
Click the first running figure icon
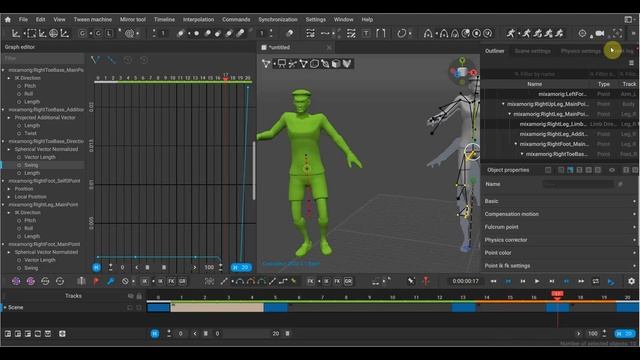point(511,33)
